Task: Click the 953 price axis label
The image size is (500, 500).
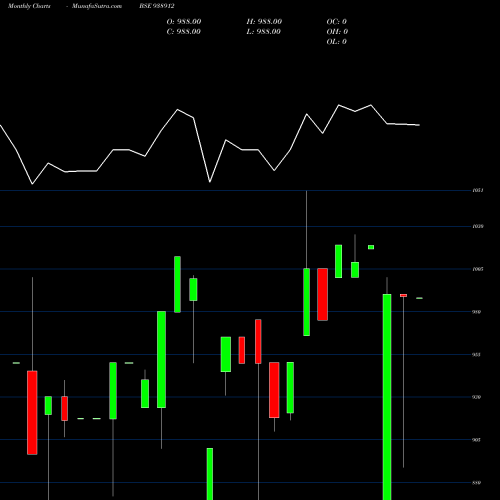Action: pos(477,355)
